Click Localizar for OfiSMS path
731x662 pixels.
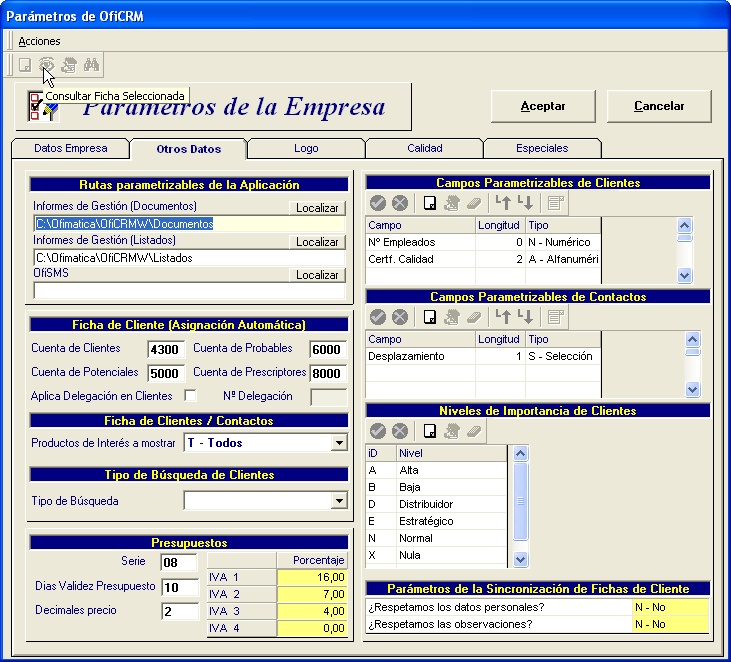click(x=317, y=275)
